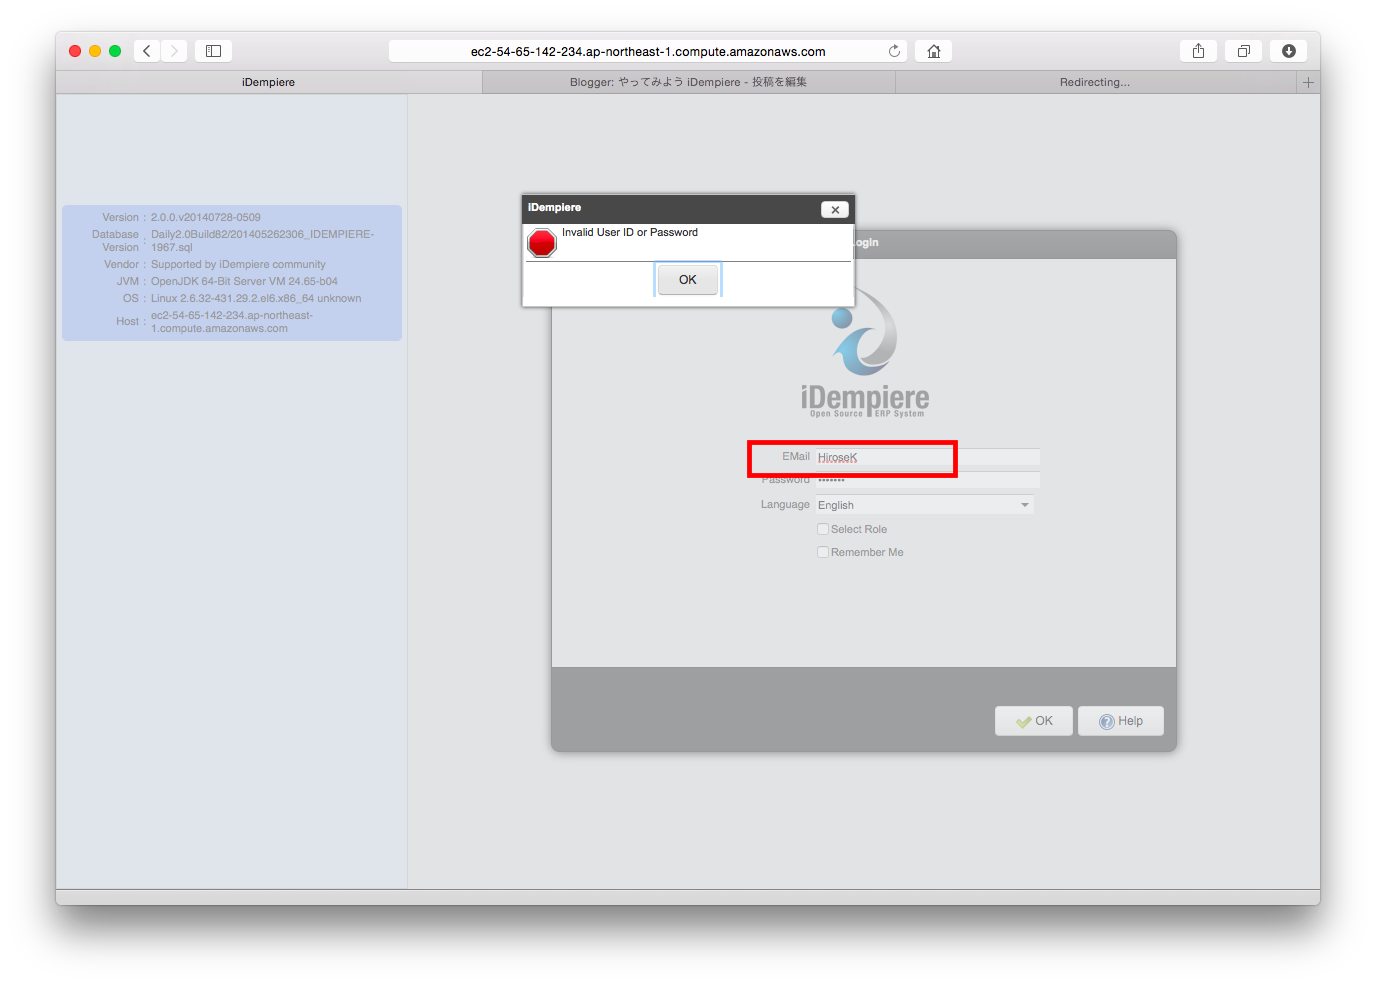This screenshot has width=1376, height=985.
Task: Close the iDempiere error dialog
Action: tap(835, 209)
